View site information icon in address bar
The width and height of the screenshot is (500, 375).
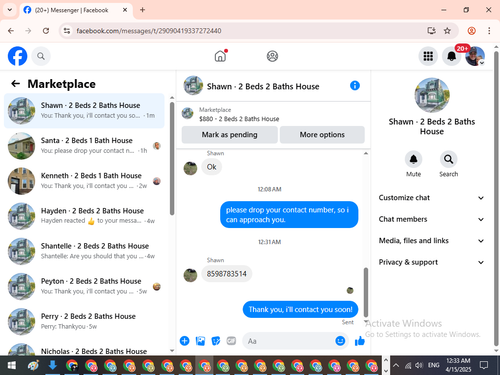click(67, 31)
